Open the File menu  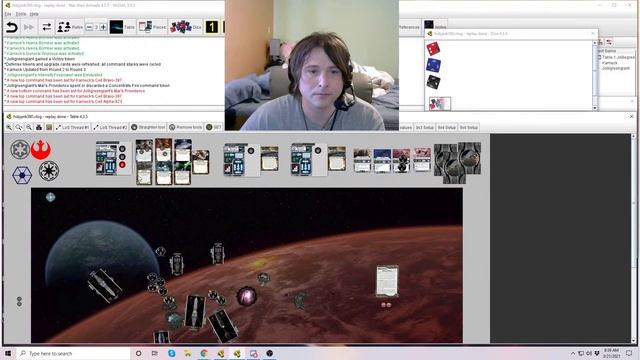[x=8, y=14]
